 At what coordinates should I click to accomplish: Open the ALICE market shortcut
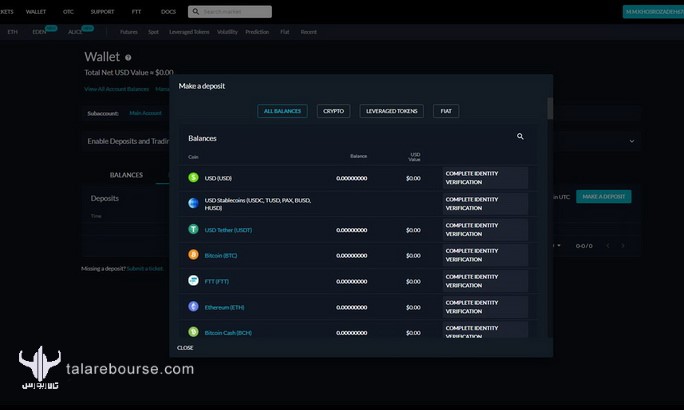click(75, 32)
